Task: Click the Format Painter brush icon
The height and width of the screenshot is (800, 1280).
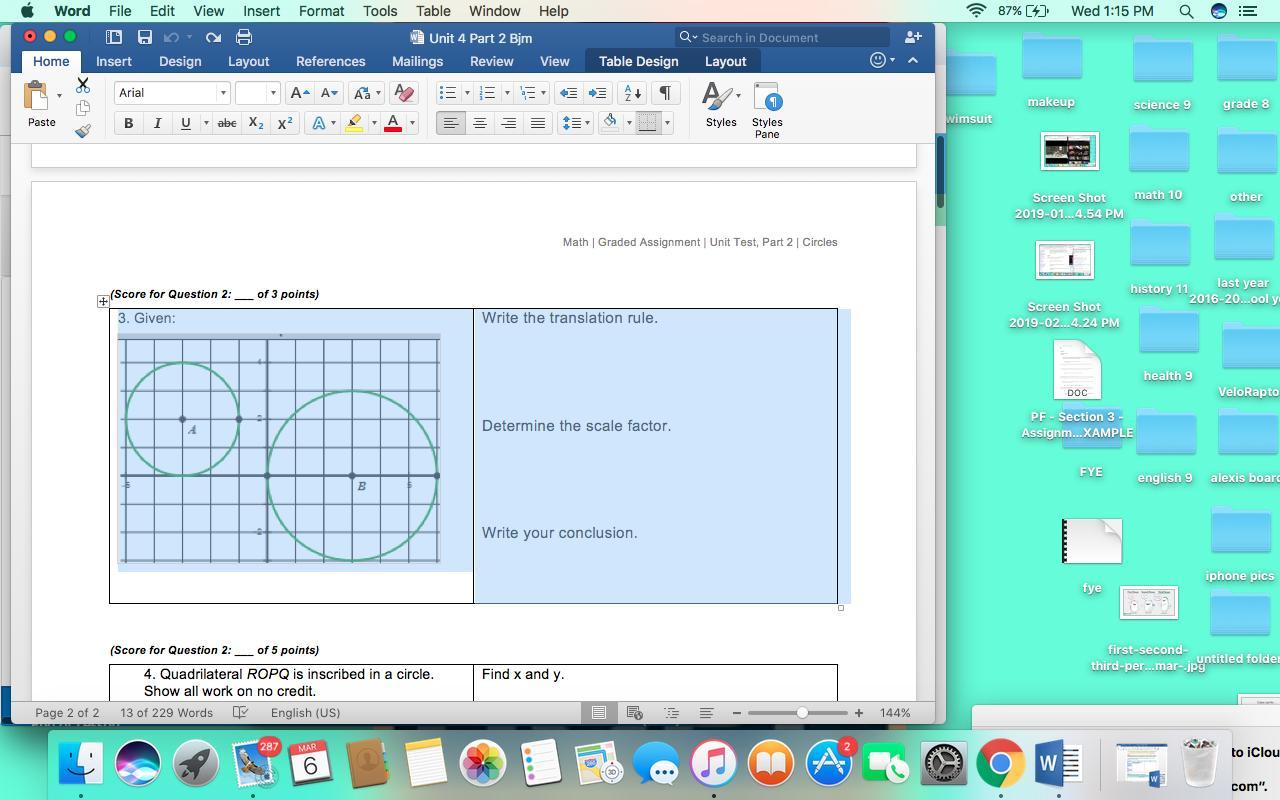Action: pyautogui.click(x=83, y=131)
